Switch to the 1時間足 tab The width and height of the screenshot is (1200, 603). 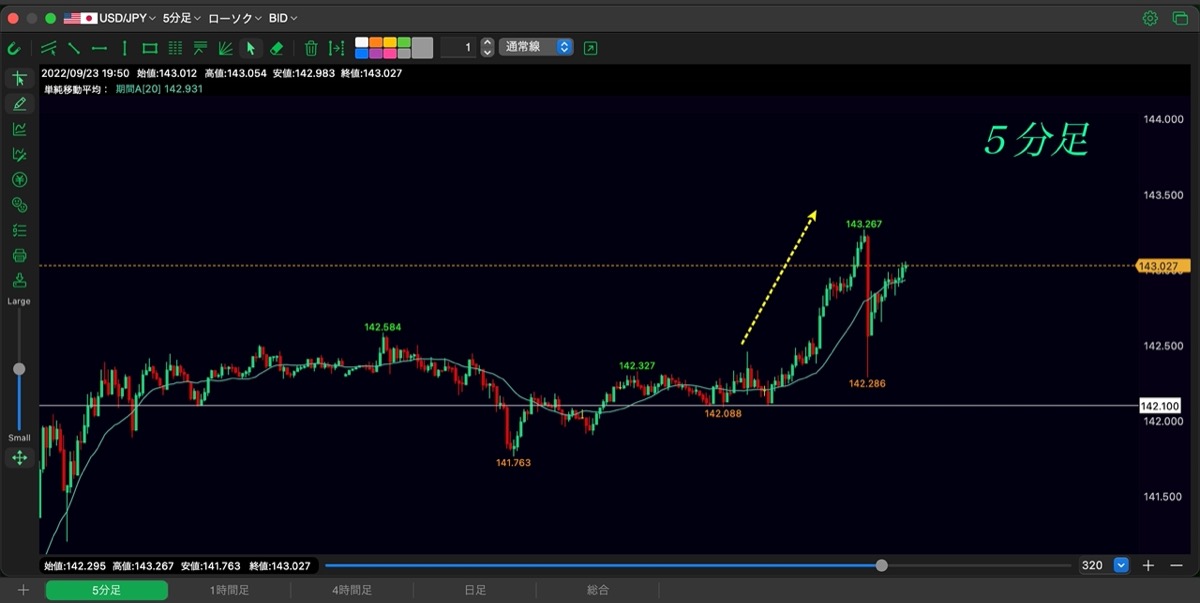[x=230, y=590]
